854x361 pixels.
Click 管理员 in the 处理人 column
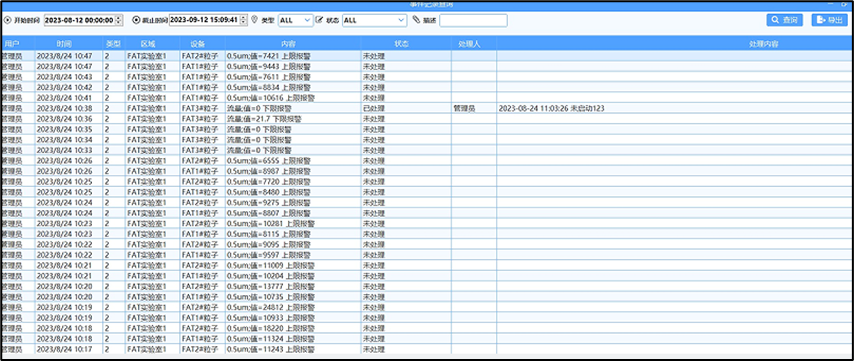click(473, 108)
